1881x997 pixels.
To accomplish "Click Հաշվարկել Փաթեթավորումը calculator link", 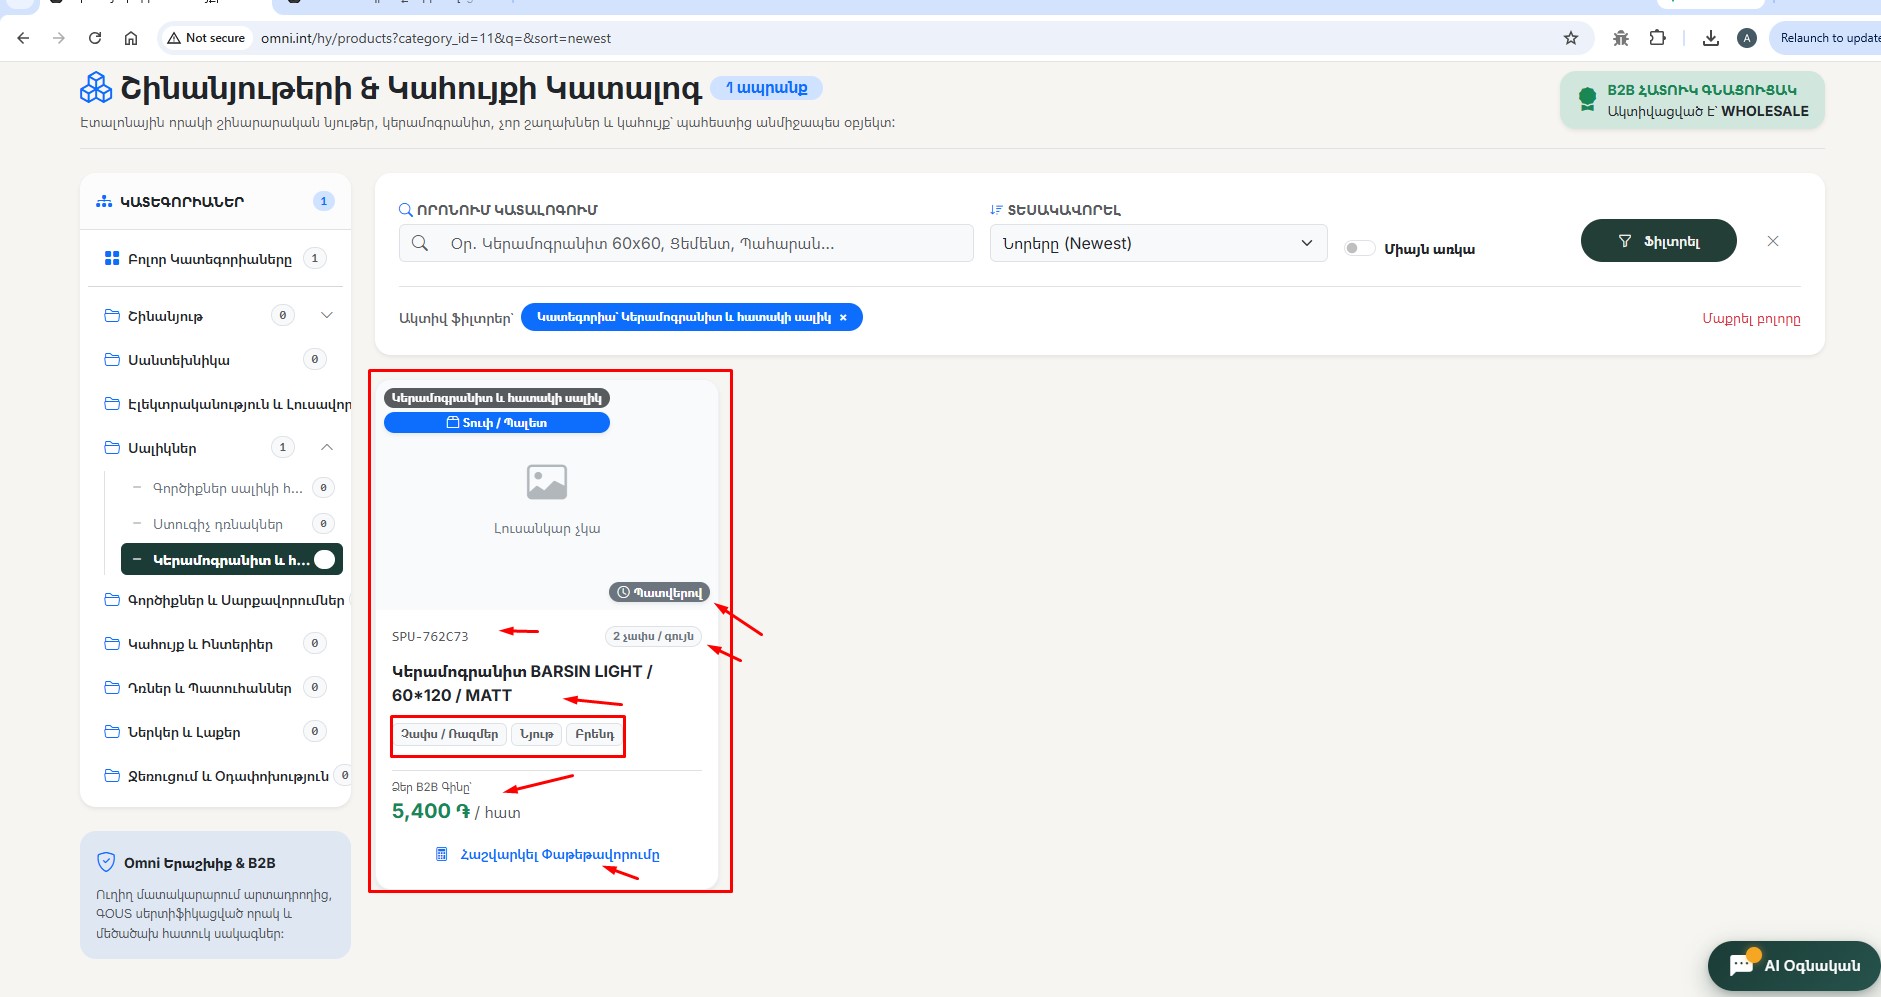I will tap(548, 854).
